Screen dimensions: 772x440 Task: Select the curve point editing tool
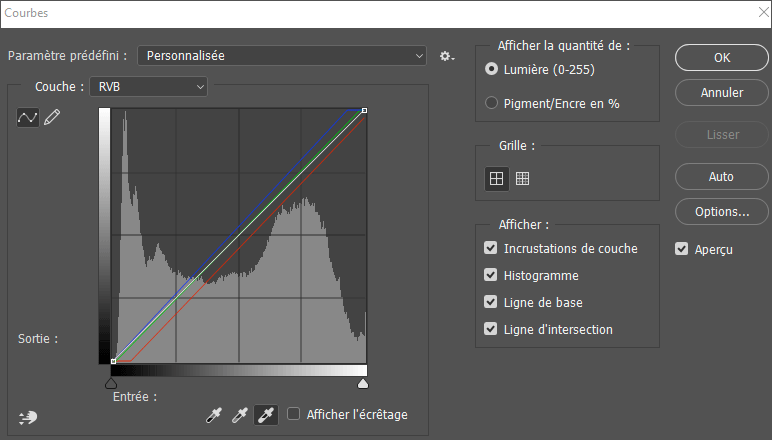pos(28,118)
